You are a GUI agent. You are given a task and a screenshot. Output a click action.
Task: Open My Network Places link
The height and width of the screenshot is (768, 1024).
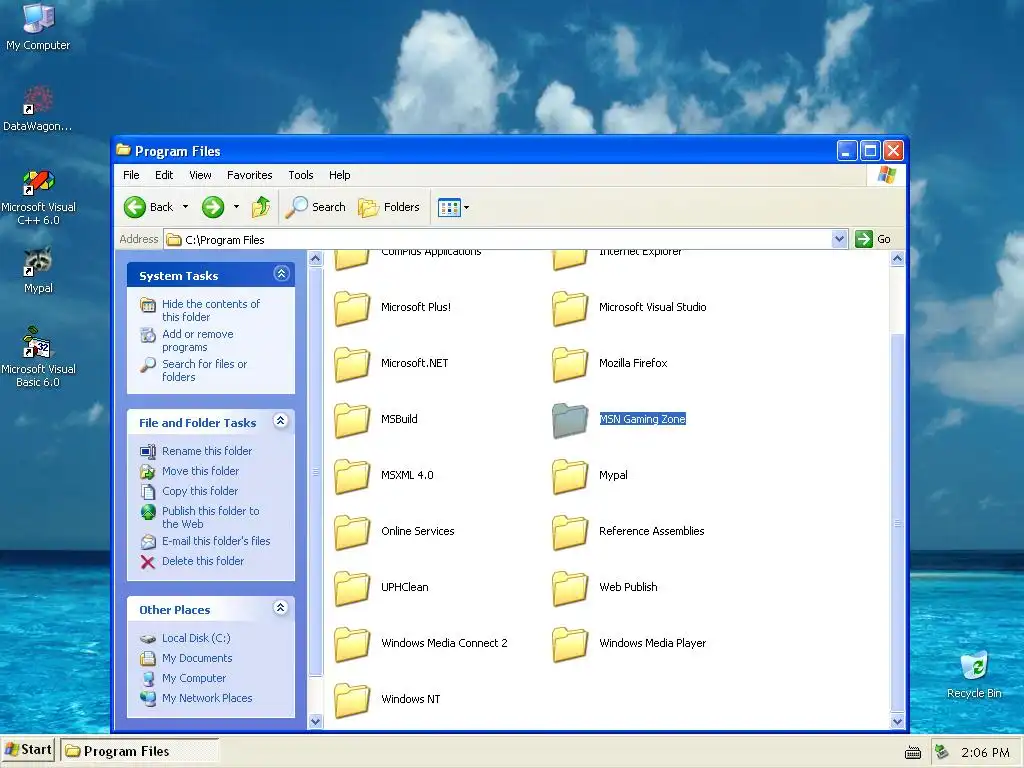pyautogui.click(x=206, y=698)
